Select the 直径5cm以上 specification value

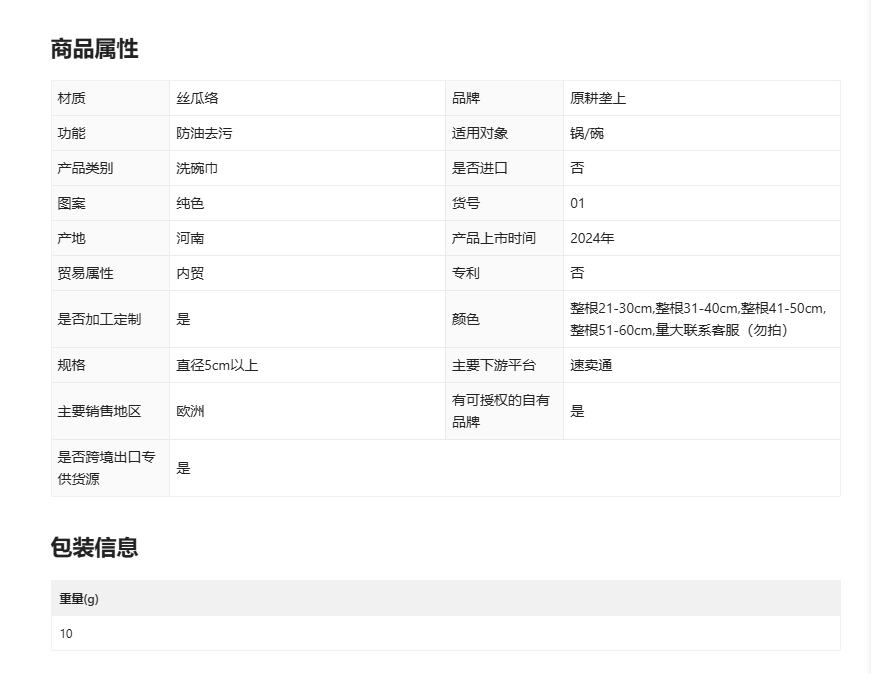(x=217, y=365)
